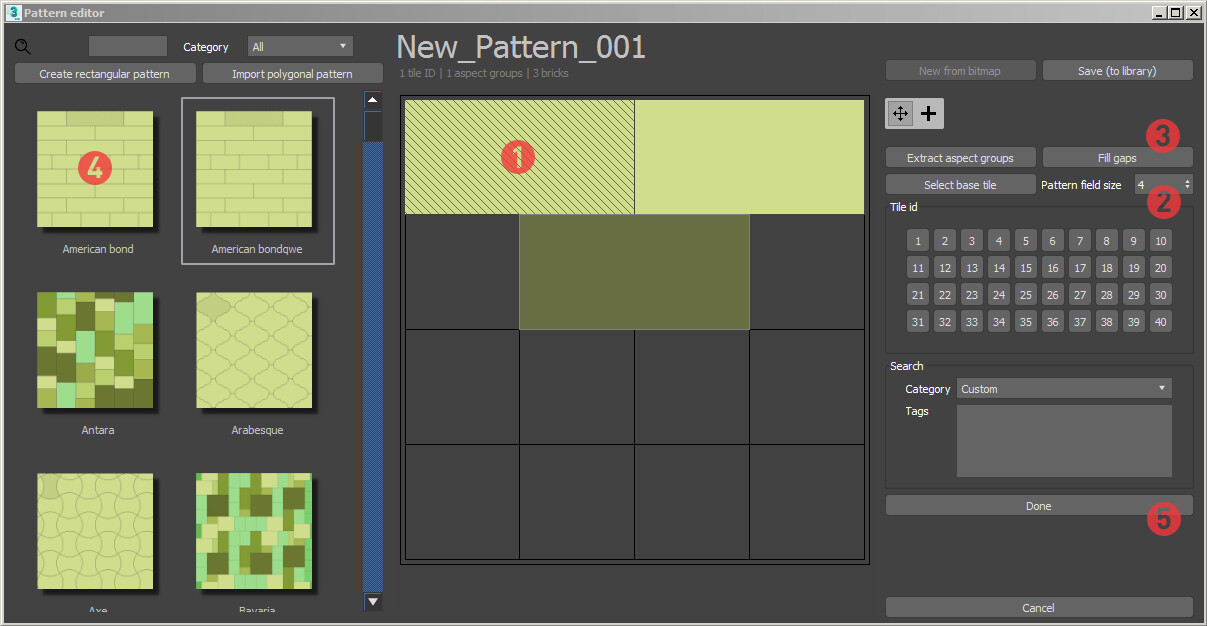
Task: Click scroll up arrow in pattern library
Action: click(373, 100)
